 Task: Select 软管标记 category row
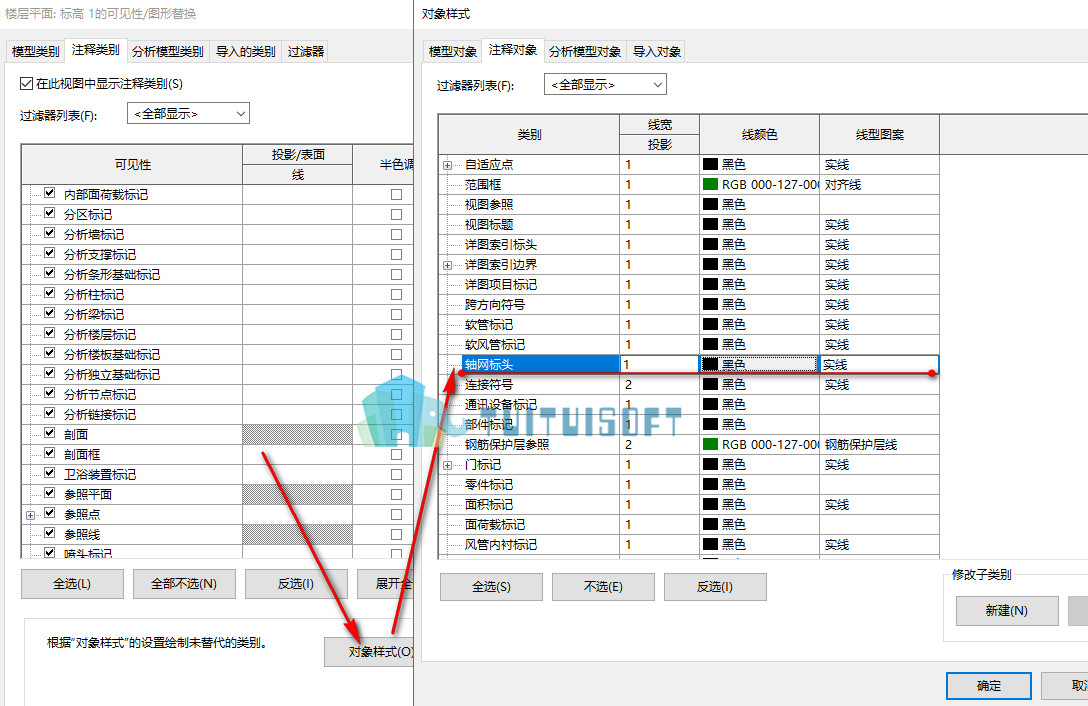pos(489,325)
